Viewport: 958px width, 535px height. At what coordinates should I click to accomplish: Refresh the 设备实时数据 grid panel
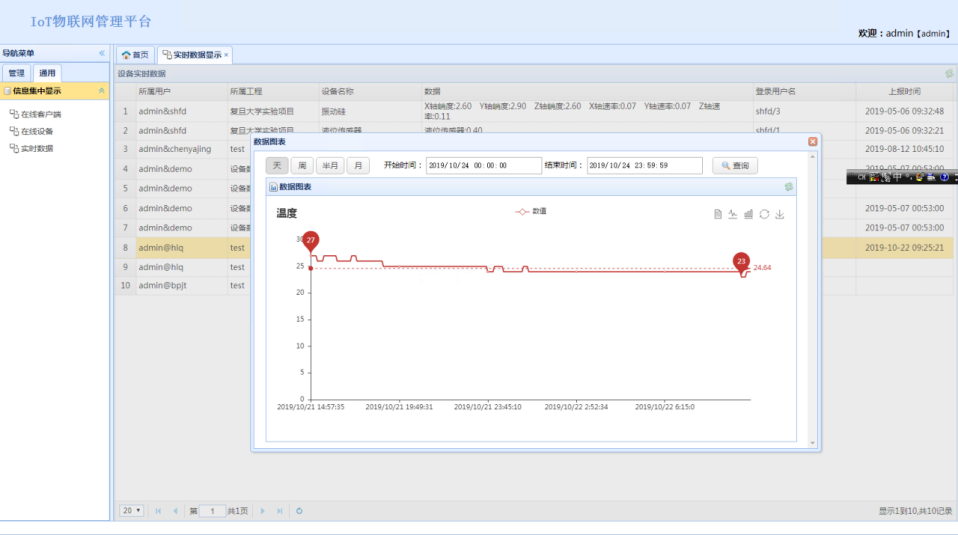(x=948, y=73)
